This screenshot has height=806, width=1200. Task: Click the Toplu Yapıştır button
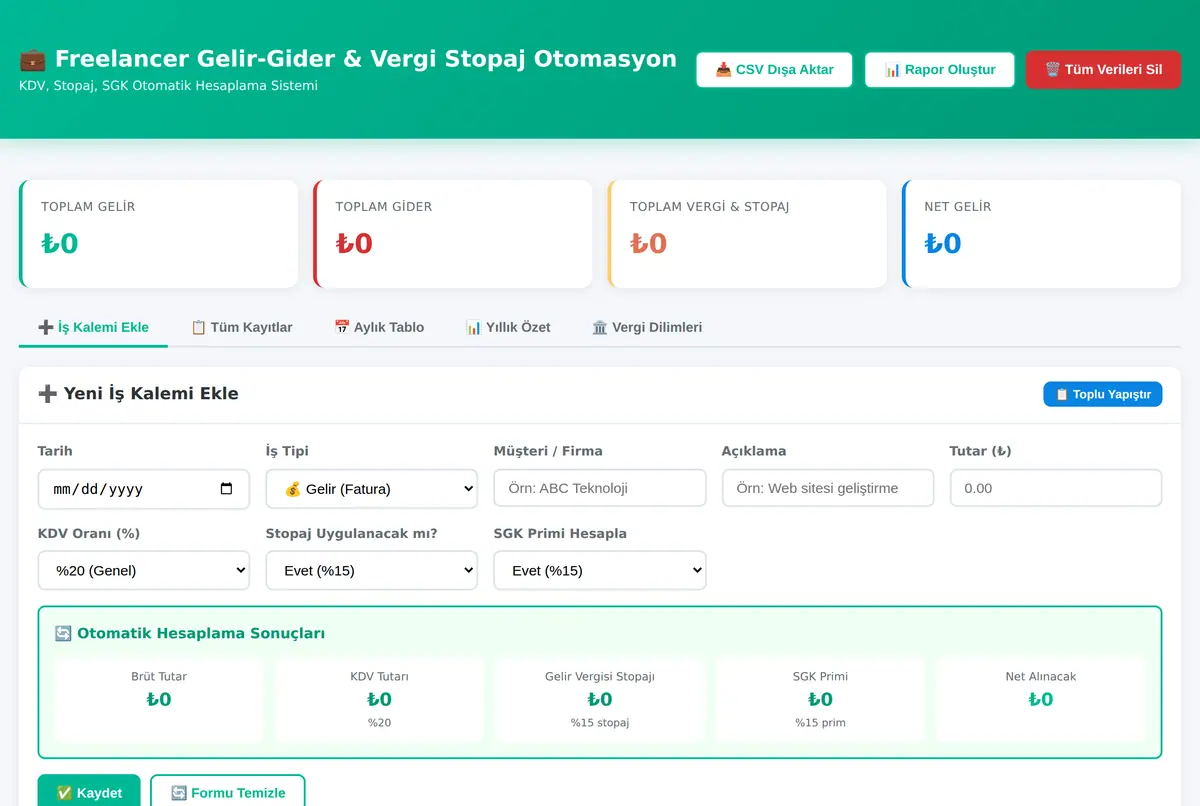tap(1103, 394)
